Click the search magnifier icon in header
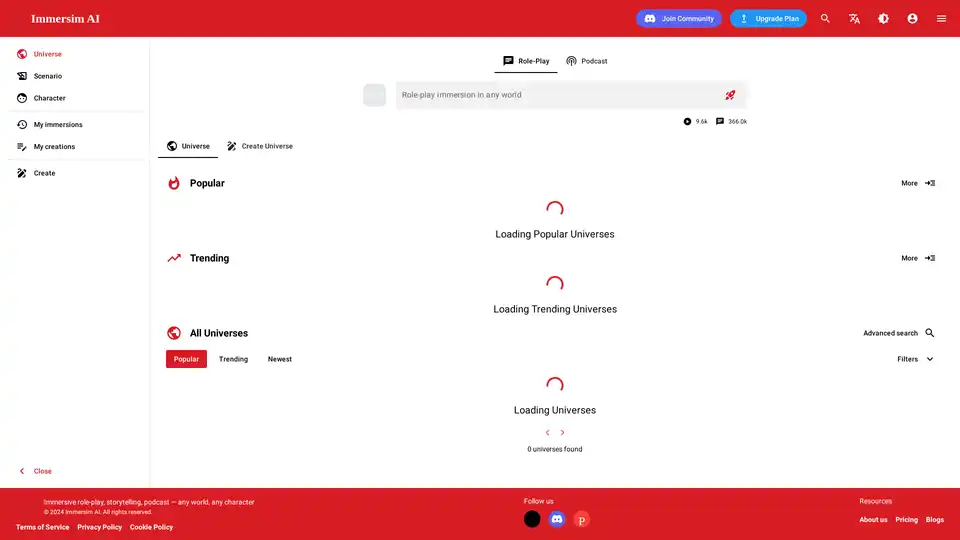Screen dimensions: 960x540 pyautogui.click(x=825, y=18)
